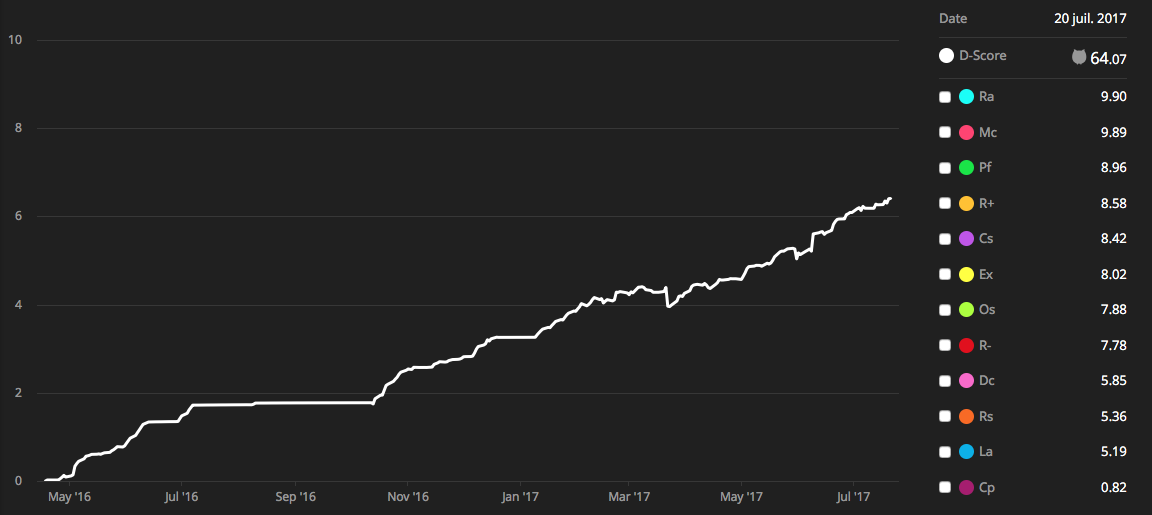This screenshot has width=1152, height=515.
Task: Click the lime Os color dot
Action: click(x=967, y=309)
